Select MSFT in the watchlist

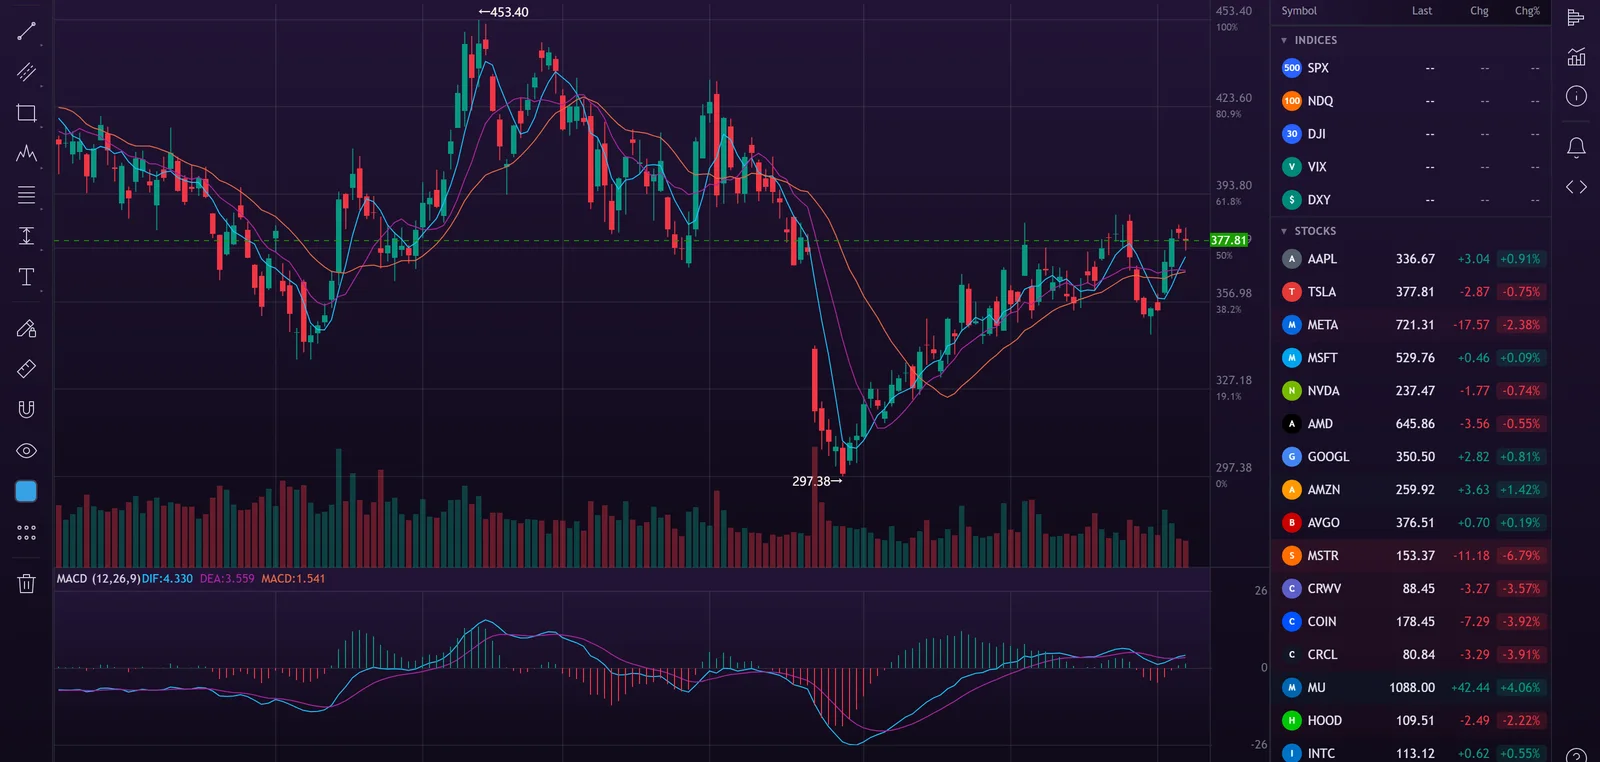tap(1411, 358)
